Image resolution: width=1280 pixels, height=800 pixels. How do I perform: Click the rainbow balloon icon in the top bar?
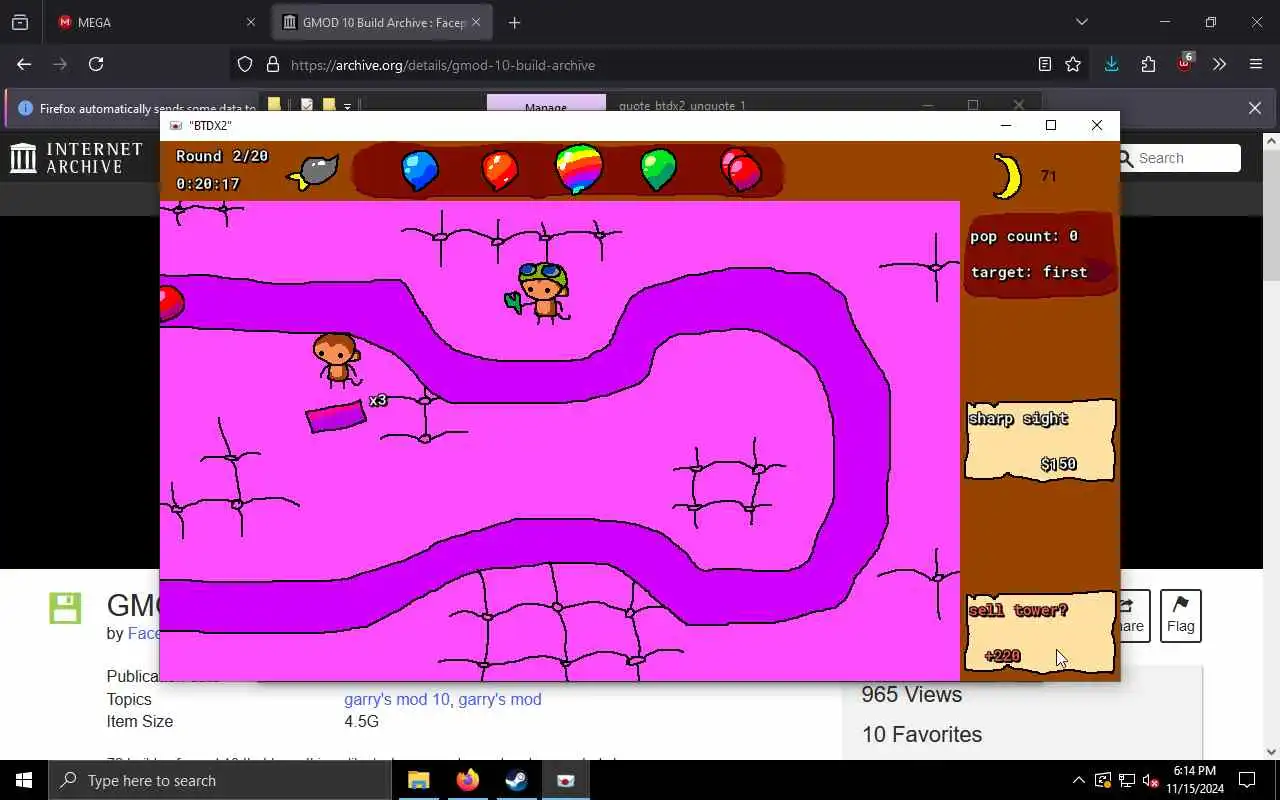pyautogui.click(x=578, y=168)
